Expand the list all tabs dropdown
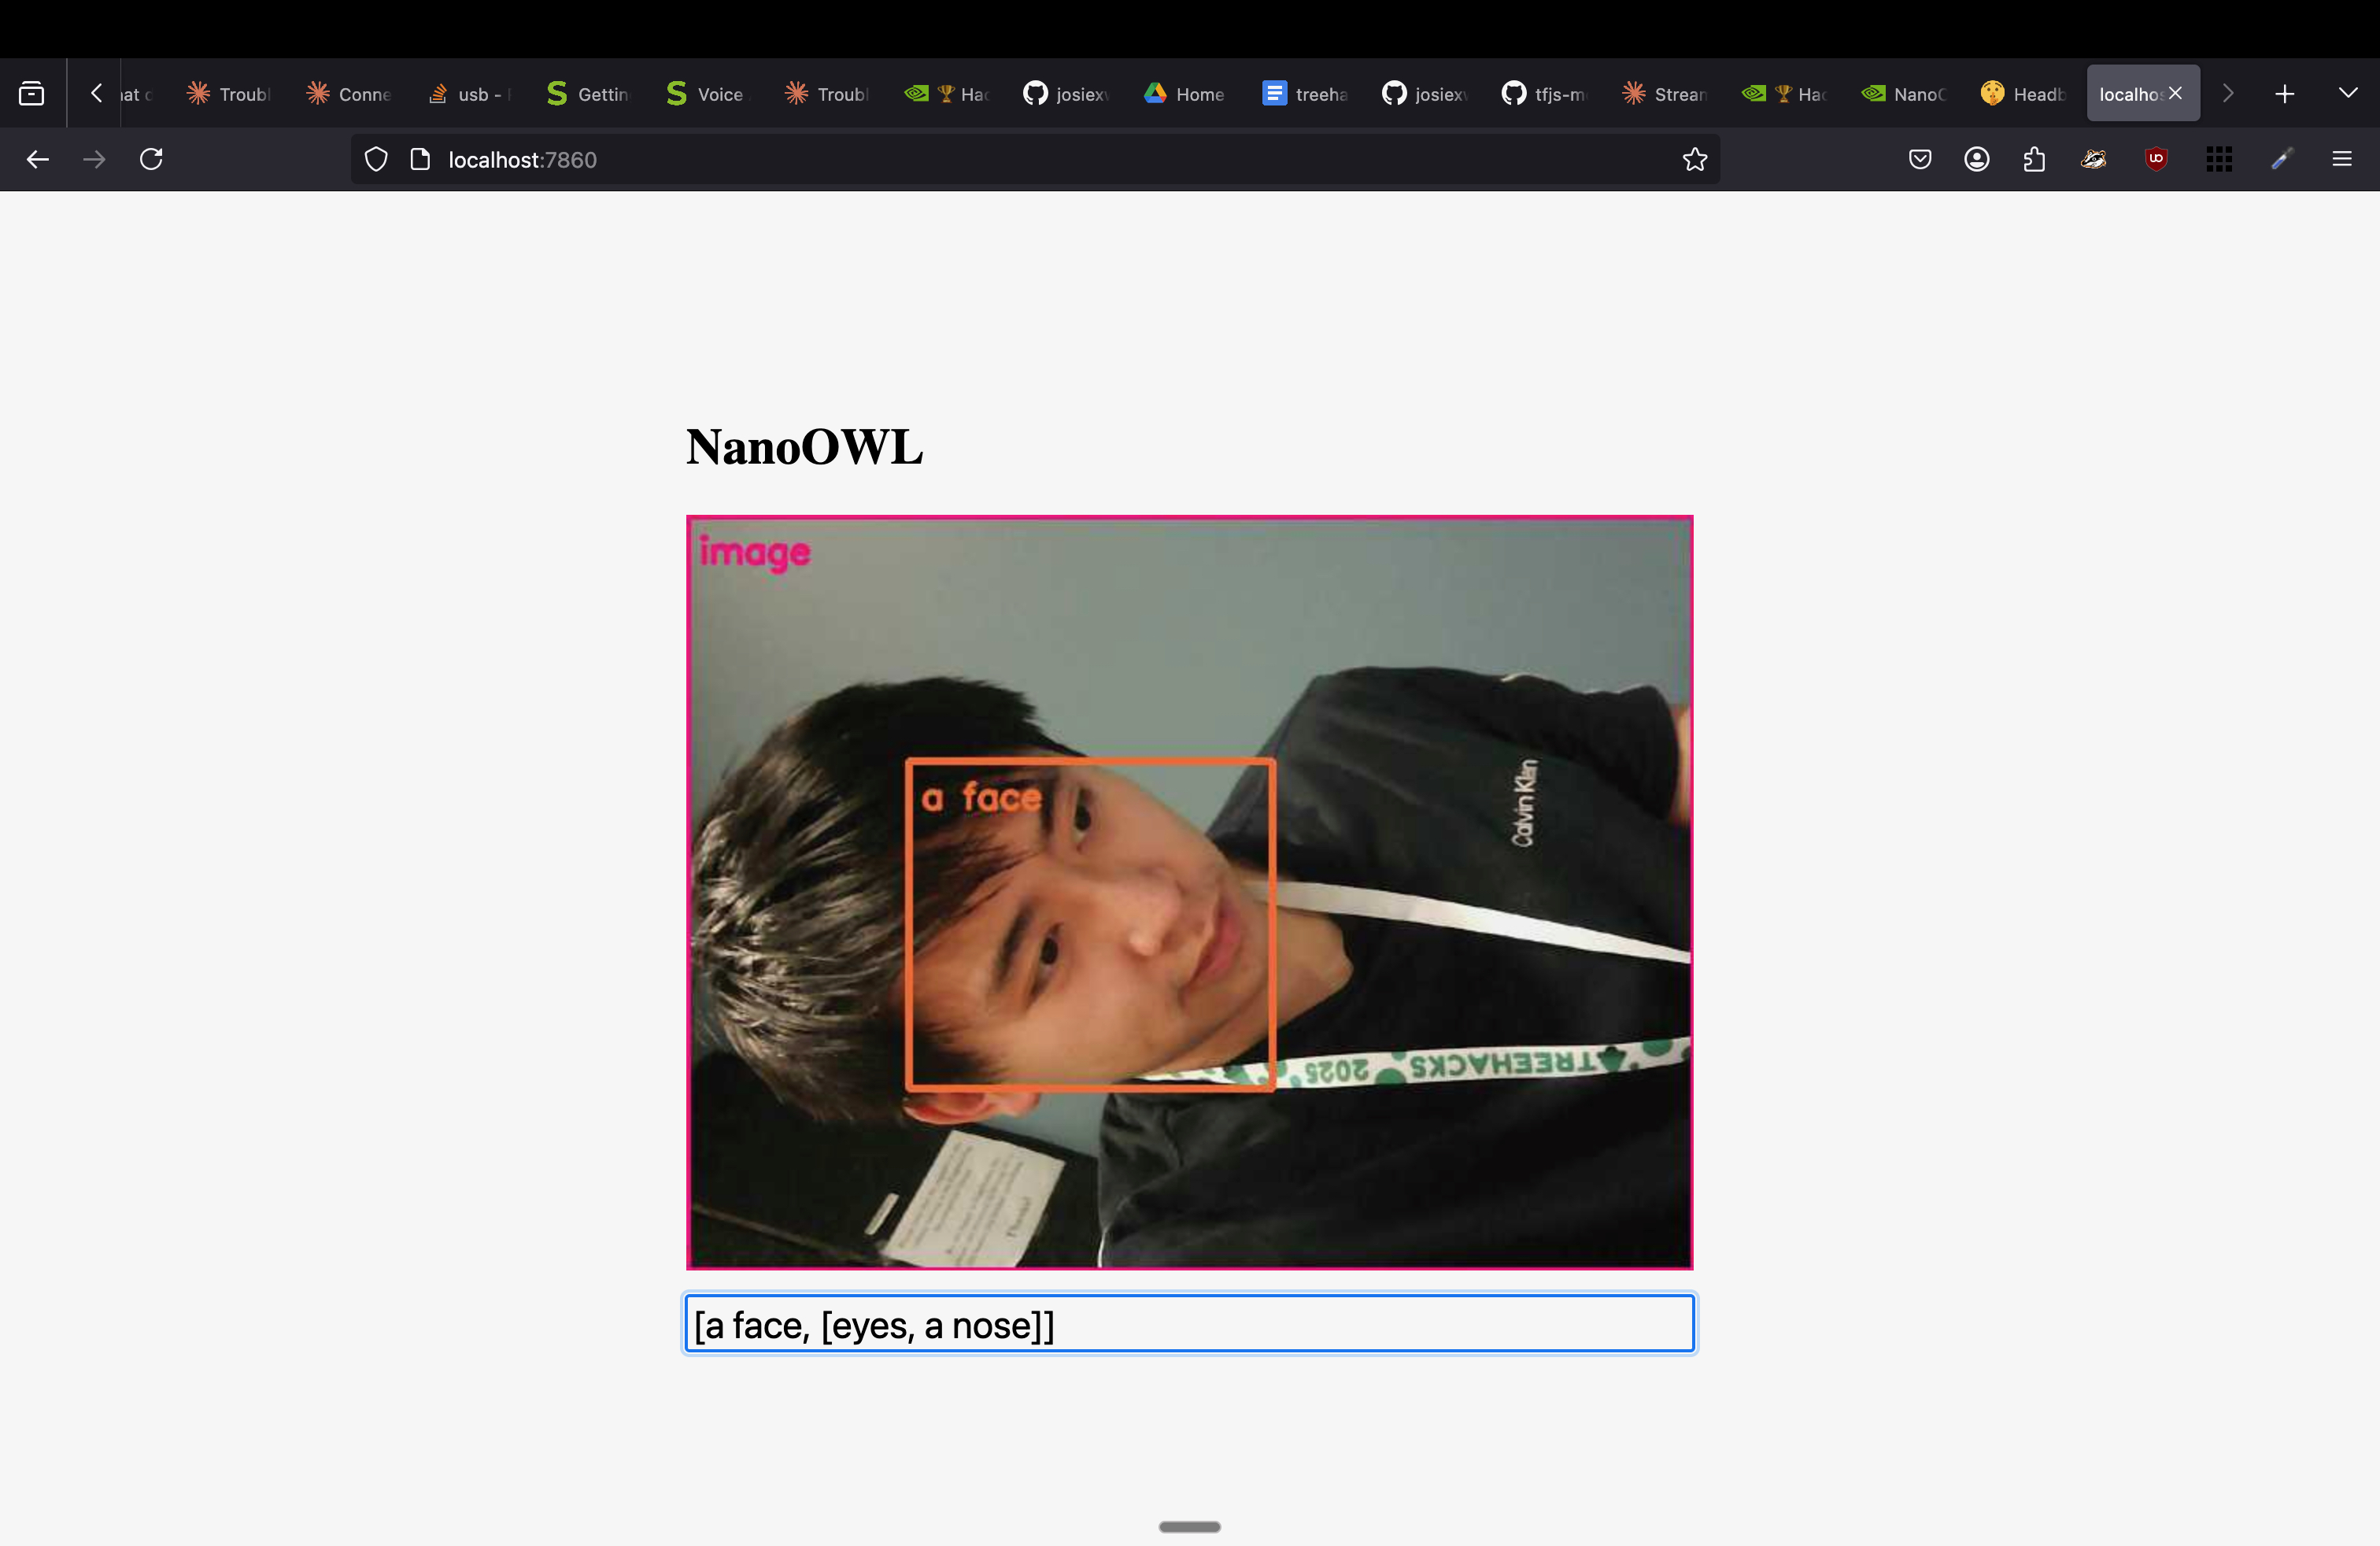This screenshot has width=2380, height=1546. [x=2348, y=93]
